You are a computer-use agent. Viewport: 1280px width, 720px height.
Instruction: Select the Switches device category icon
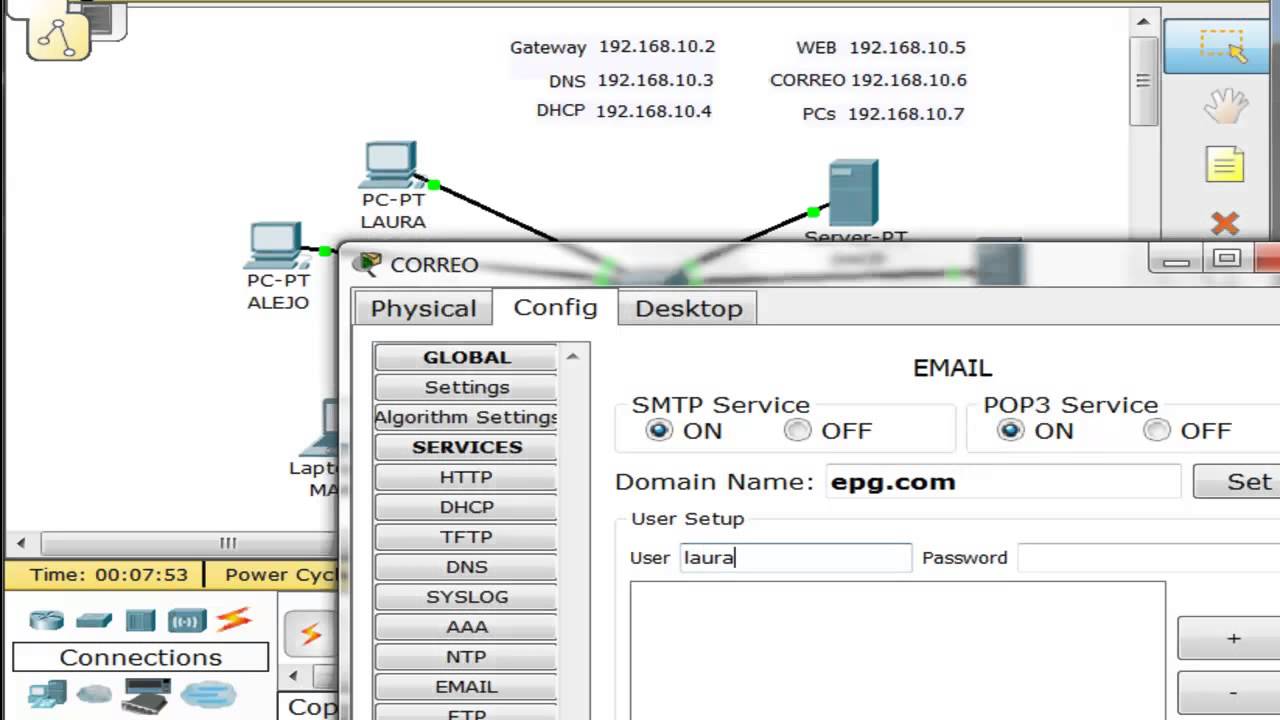(94, 621)
